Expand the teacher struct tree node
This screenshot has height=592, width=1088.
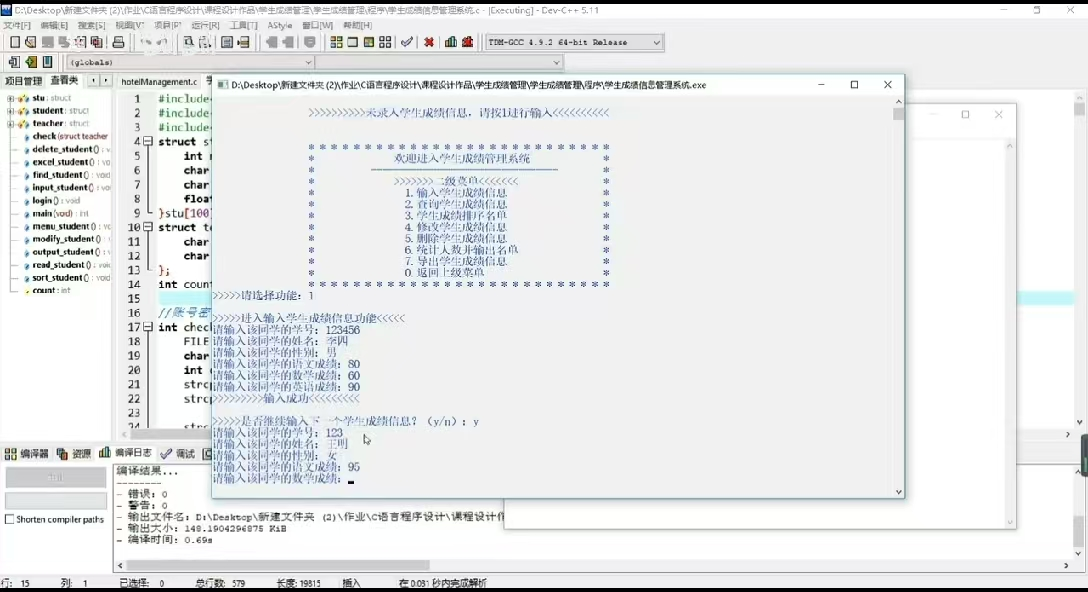(x=10, y=124)
